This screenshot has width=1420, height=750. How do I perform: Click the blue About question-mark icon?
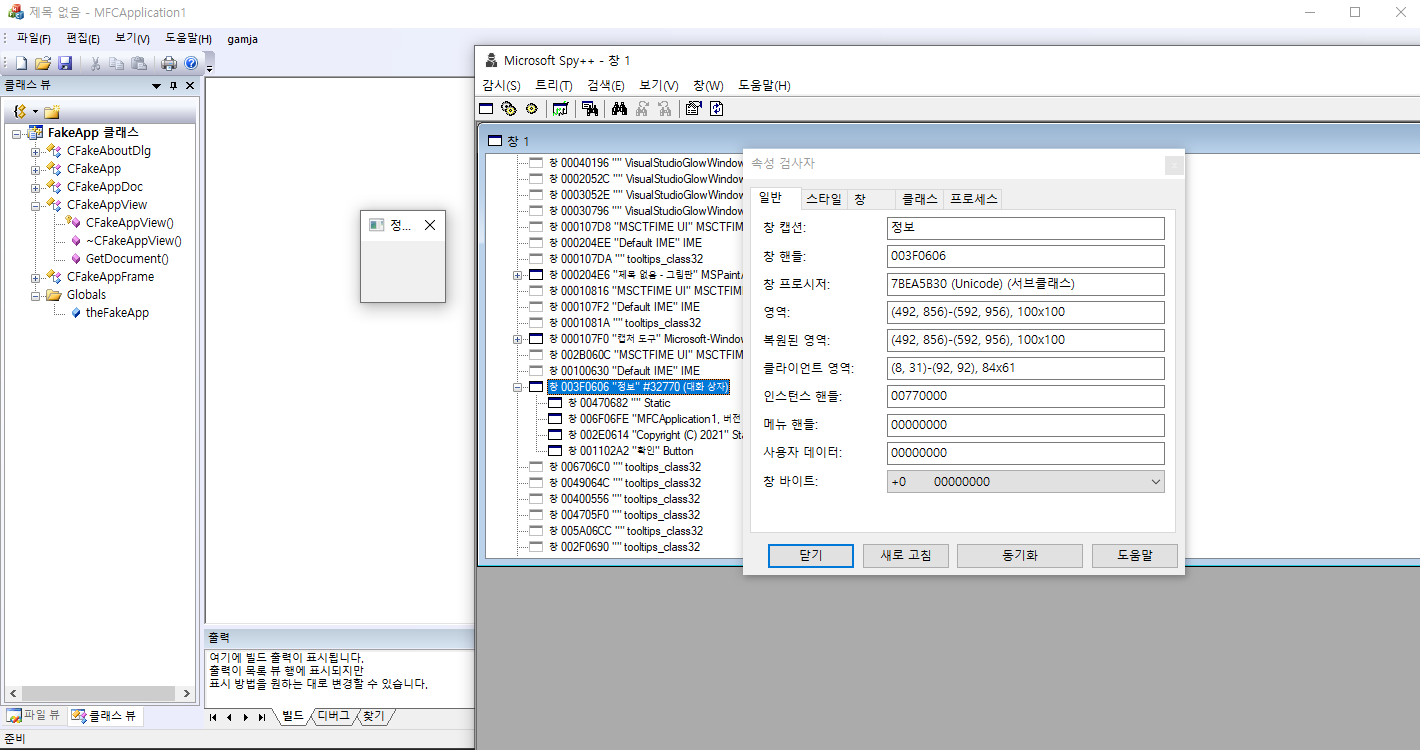(191, 63)
